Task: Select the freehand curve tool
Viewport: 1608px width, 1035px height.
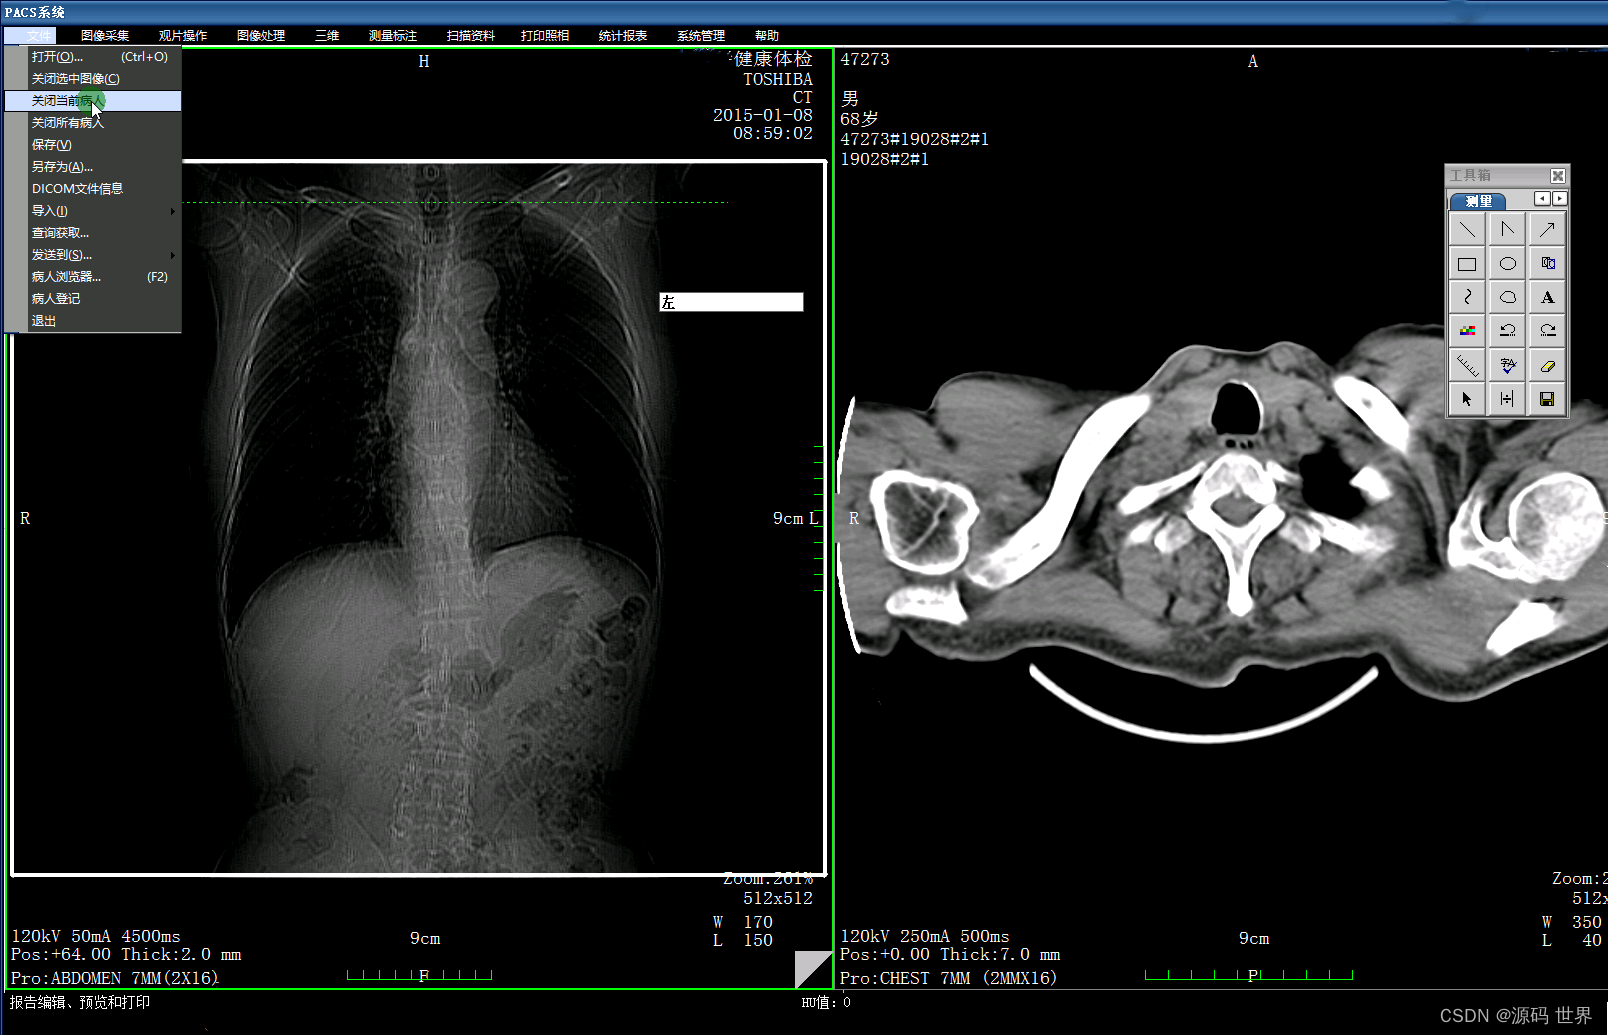Action: (1467, 297)
